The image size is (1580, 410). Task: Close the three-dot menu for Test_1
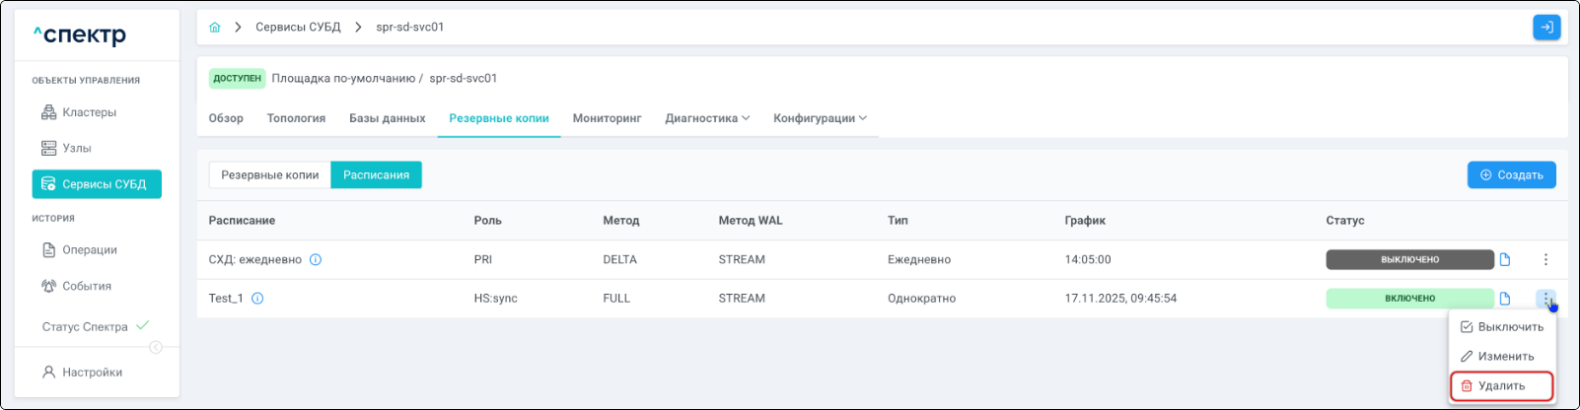coord(1545,298)
